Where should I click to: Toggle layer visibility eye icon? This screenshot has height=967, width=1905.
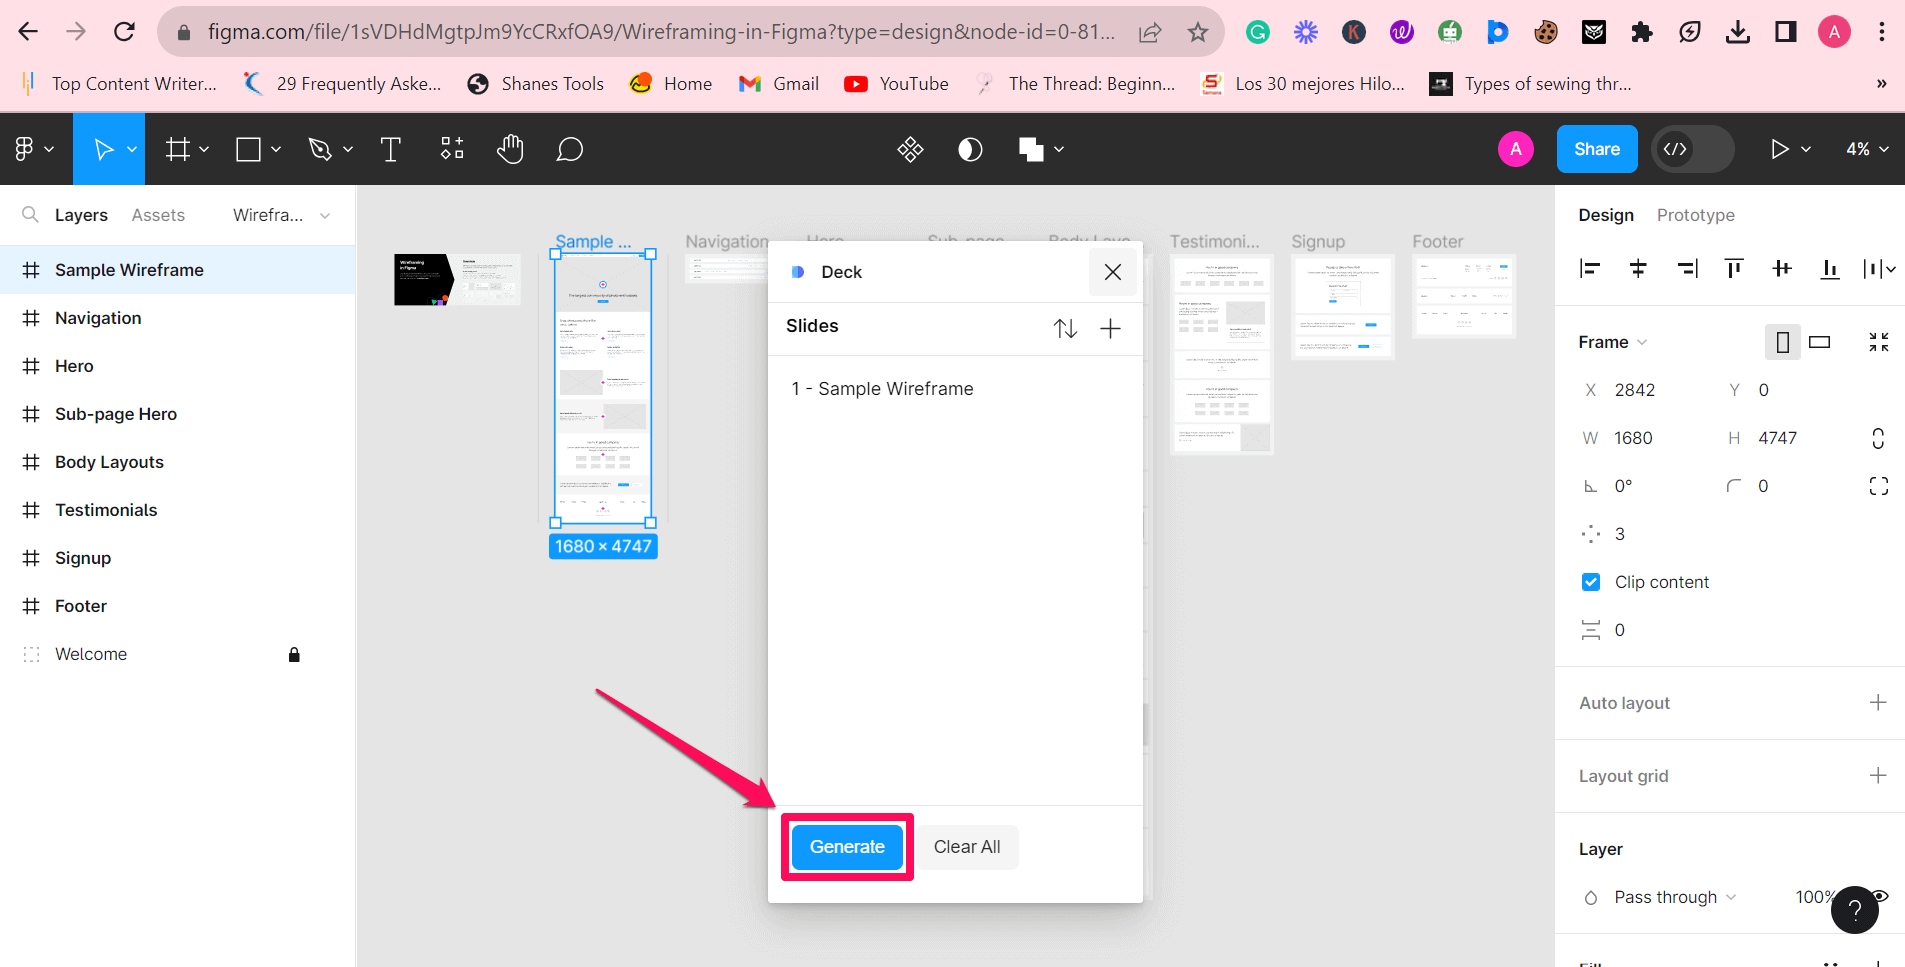pyautogui.click(x=1881, y=896)
